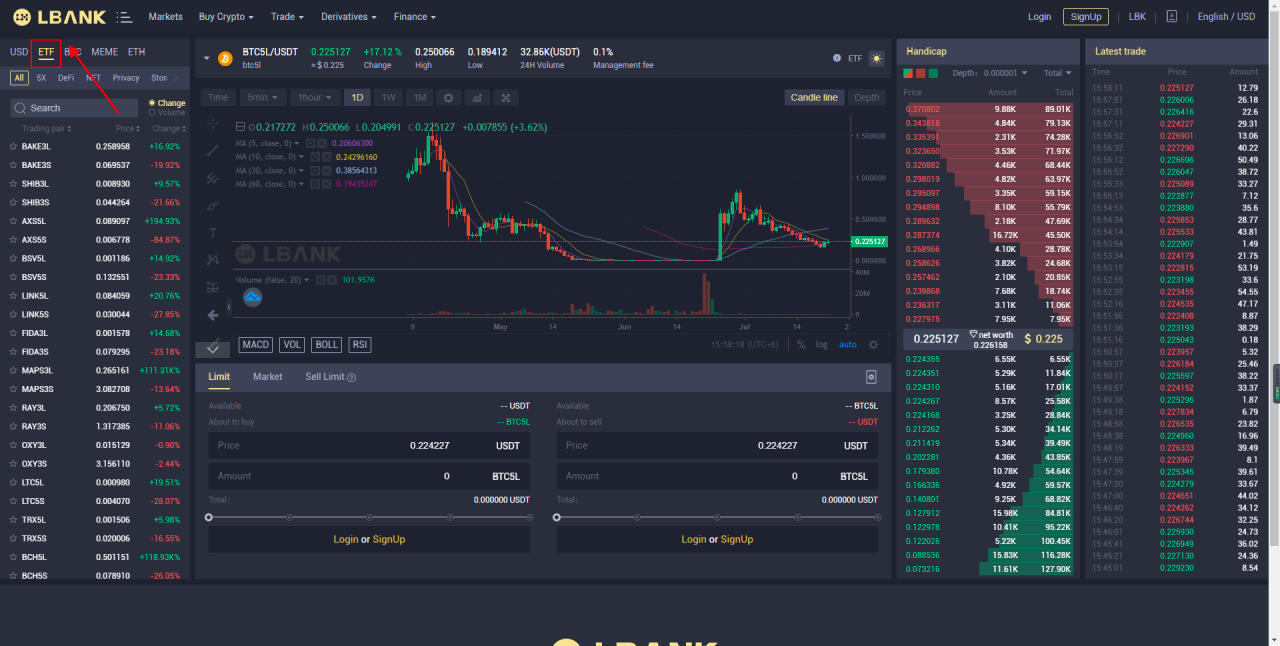This screenshot has height=646, width=1280.
Task: Click the LBK link in header
Action: (x=1137, y=17)
